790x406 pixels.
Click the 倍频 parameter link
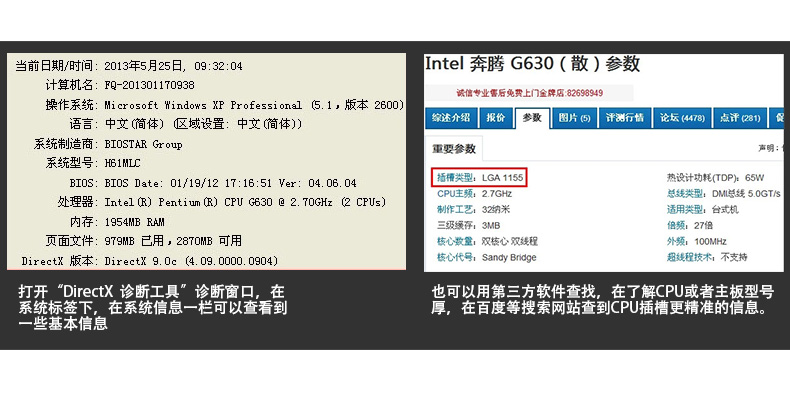(x=676, y=225)
